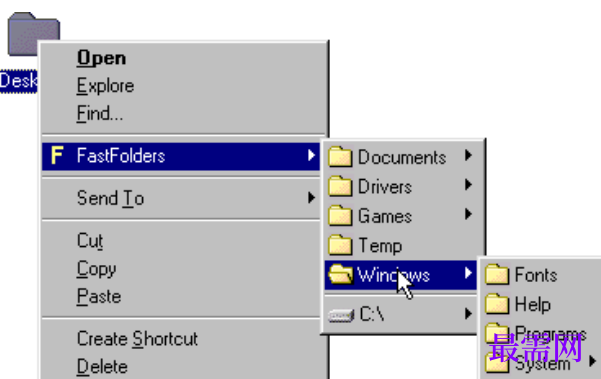Viewport: 601px width, 379px height.
Task: Choose Open from the context menu
Action: coord(101,58)
